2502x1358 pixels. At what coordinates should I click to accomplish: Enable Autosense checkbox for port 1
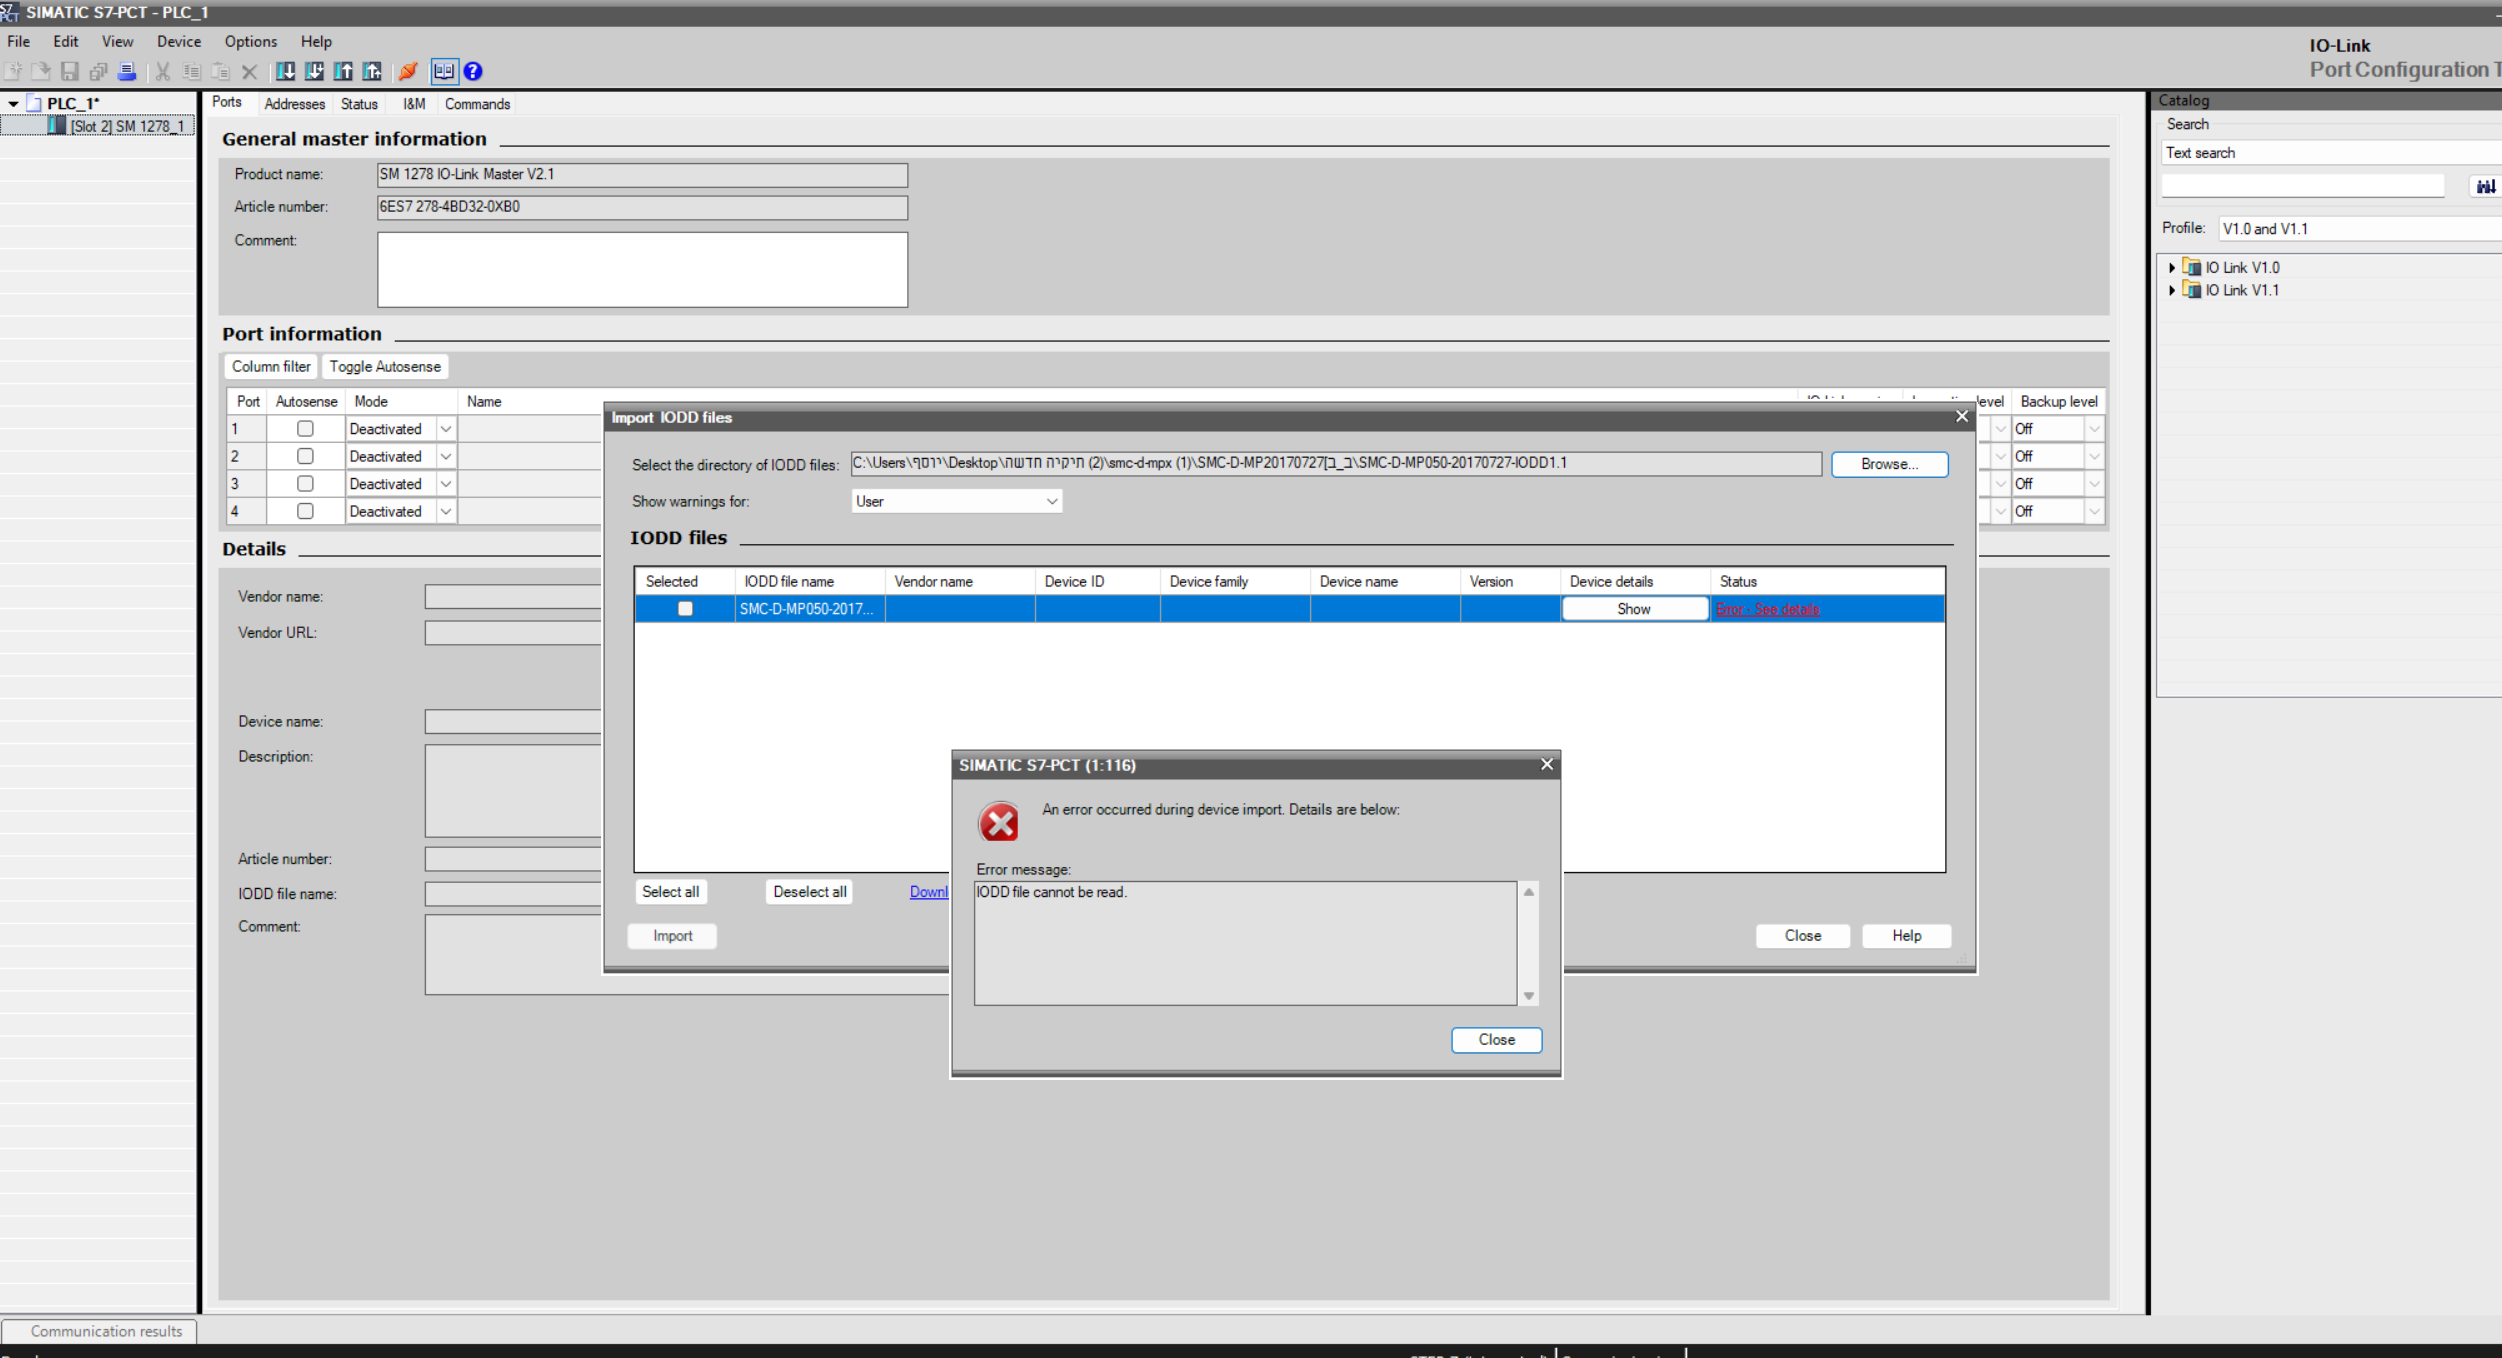[x=305, y=428]
